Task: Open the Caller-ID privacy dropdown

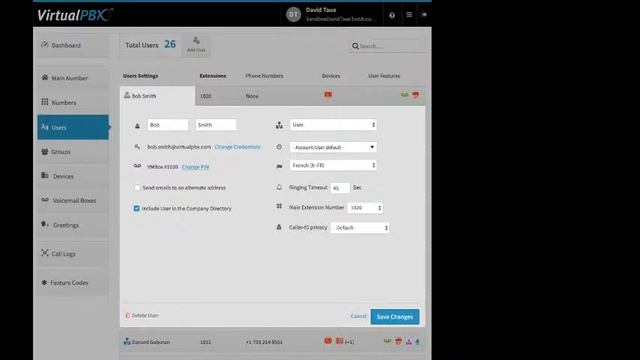Action: (x=360, y=228)
